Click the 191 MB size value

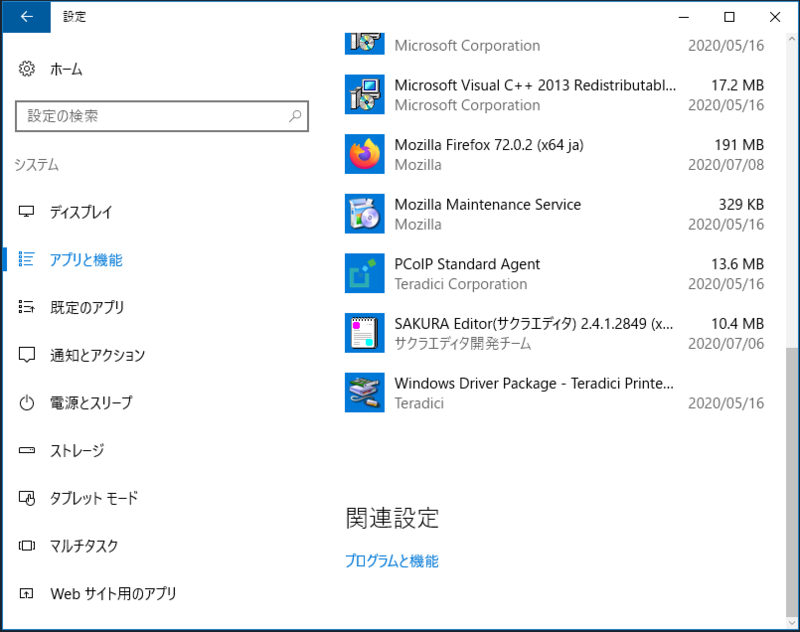(x=739, y=145)
